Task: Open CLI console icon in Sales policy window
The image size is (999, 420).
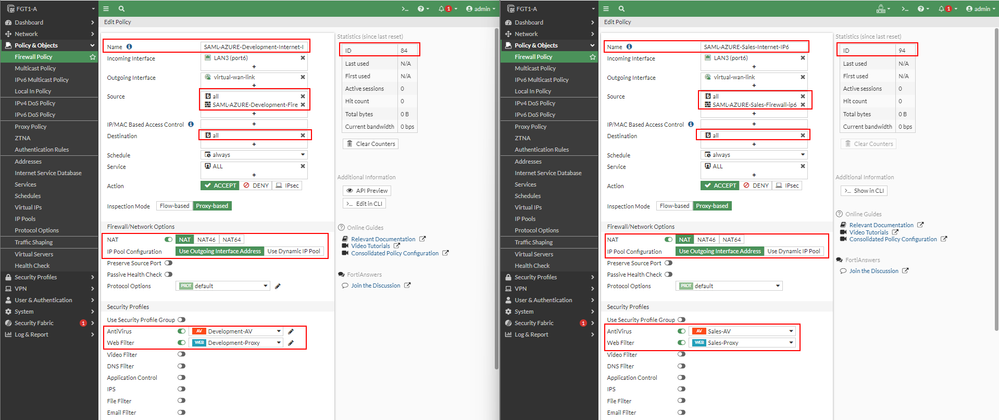Action: click(904, 9)
